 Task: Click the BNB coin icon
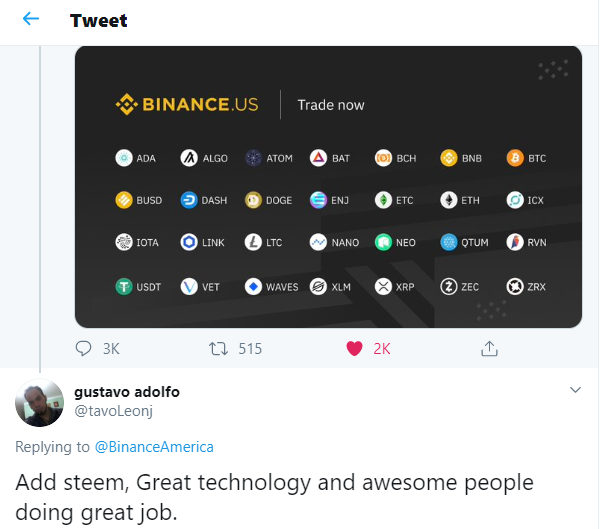(448, 158)
